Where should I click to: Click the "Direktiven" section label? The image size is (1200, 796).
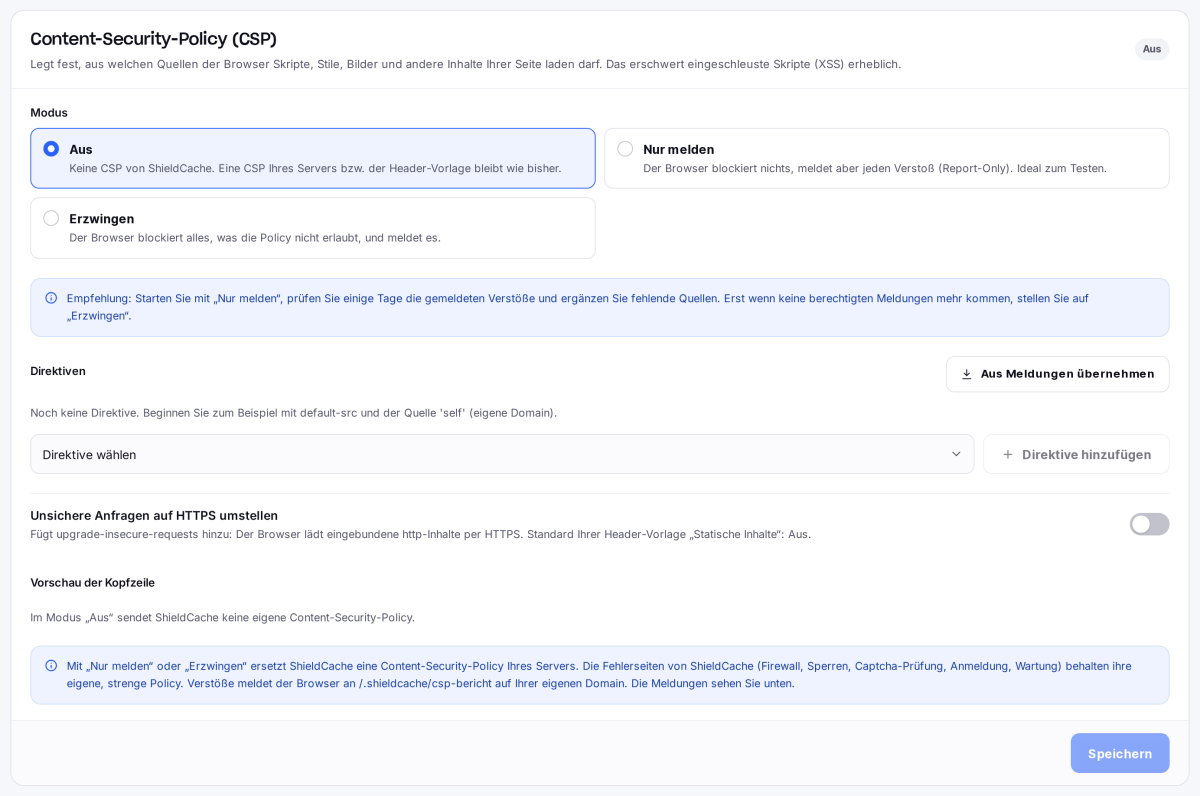click(58, 371)
